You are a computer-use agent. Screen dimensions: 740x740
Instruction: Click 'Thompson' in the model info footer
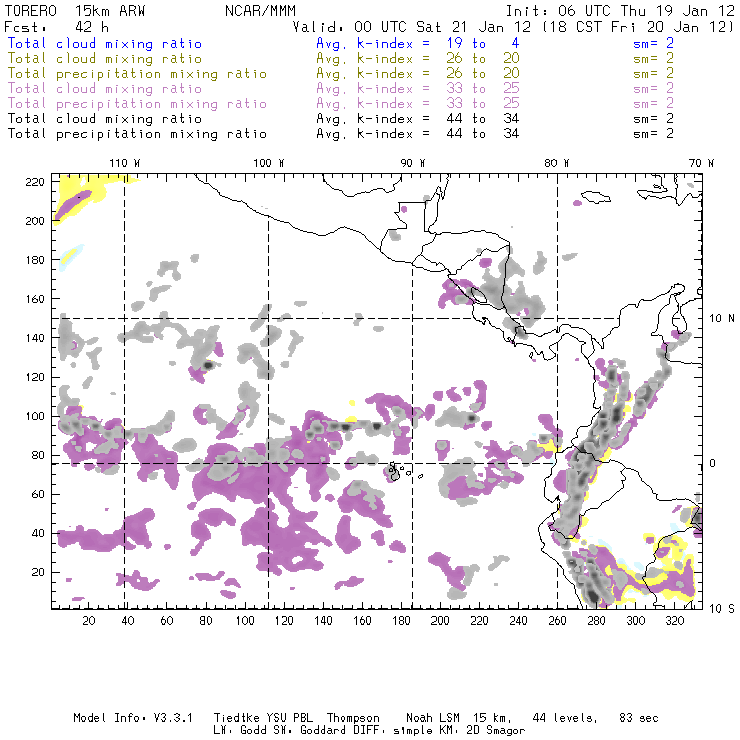(x=353, y=718)
